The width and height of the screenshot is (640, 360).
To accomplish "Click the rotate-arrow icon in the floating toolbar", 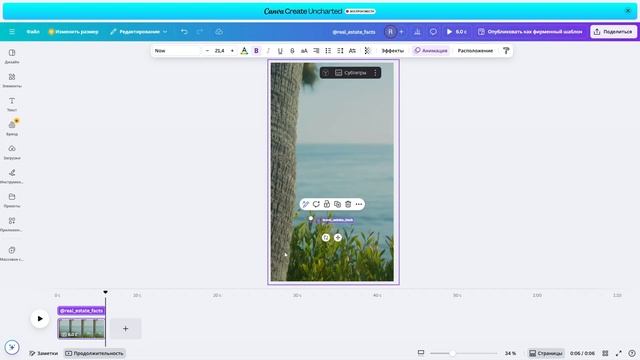I will pyautogui.click(x=316, y=204).
